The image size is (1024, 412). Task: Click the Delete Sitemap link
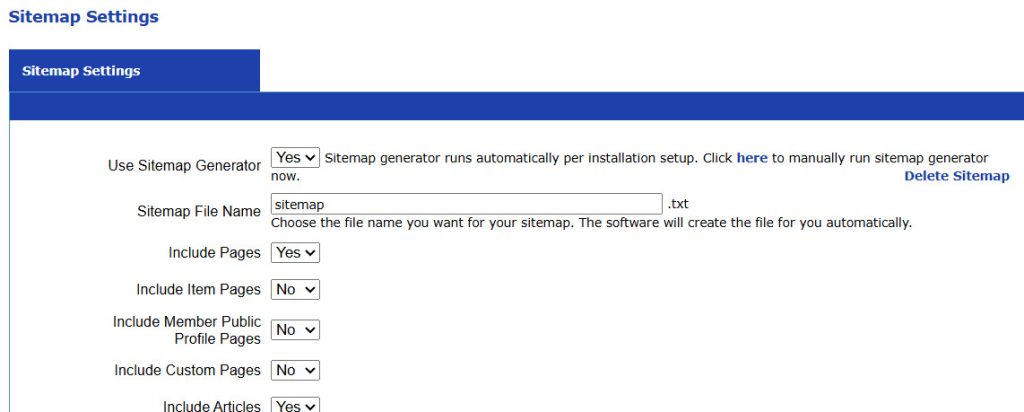click(956, 176)
